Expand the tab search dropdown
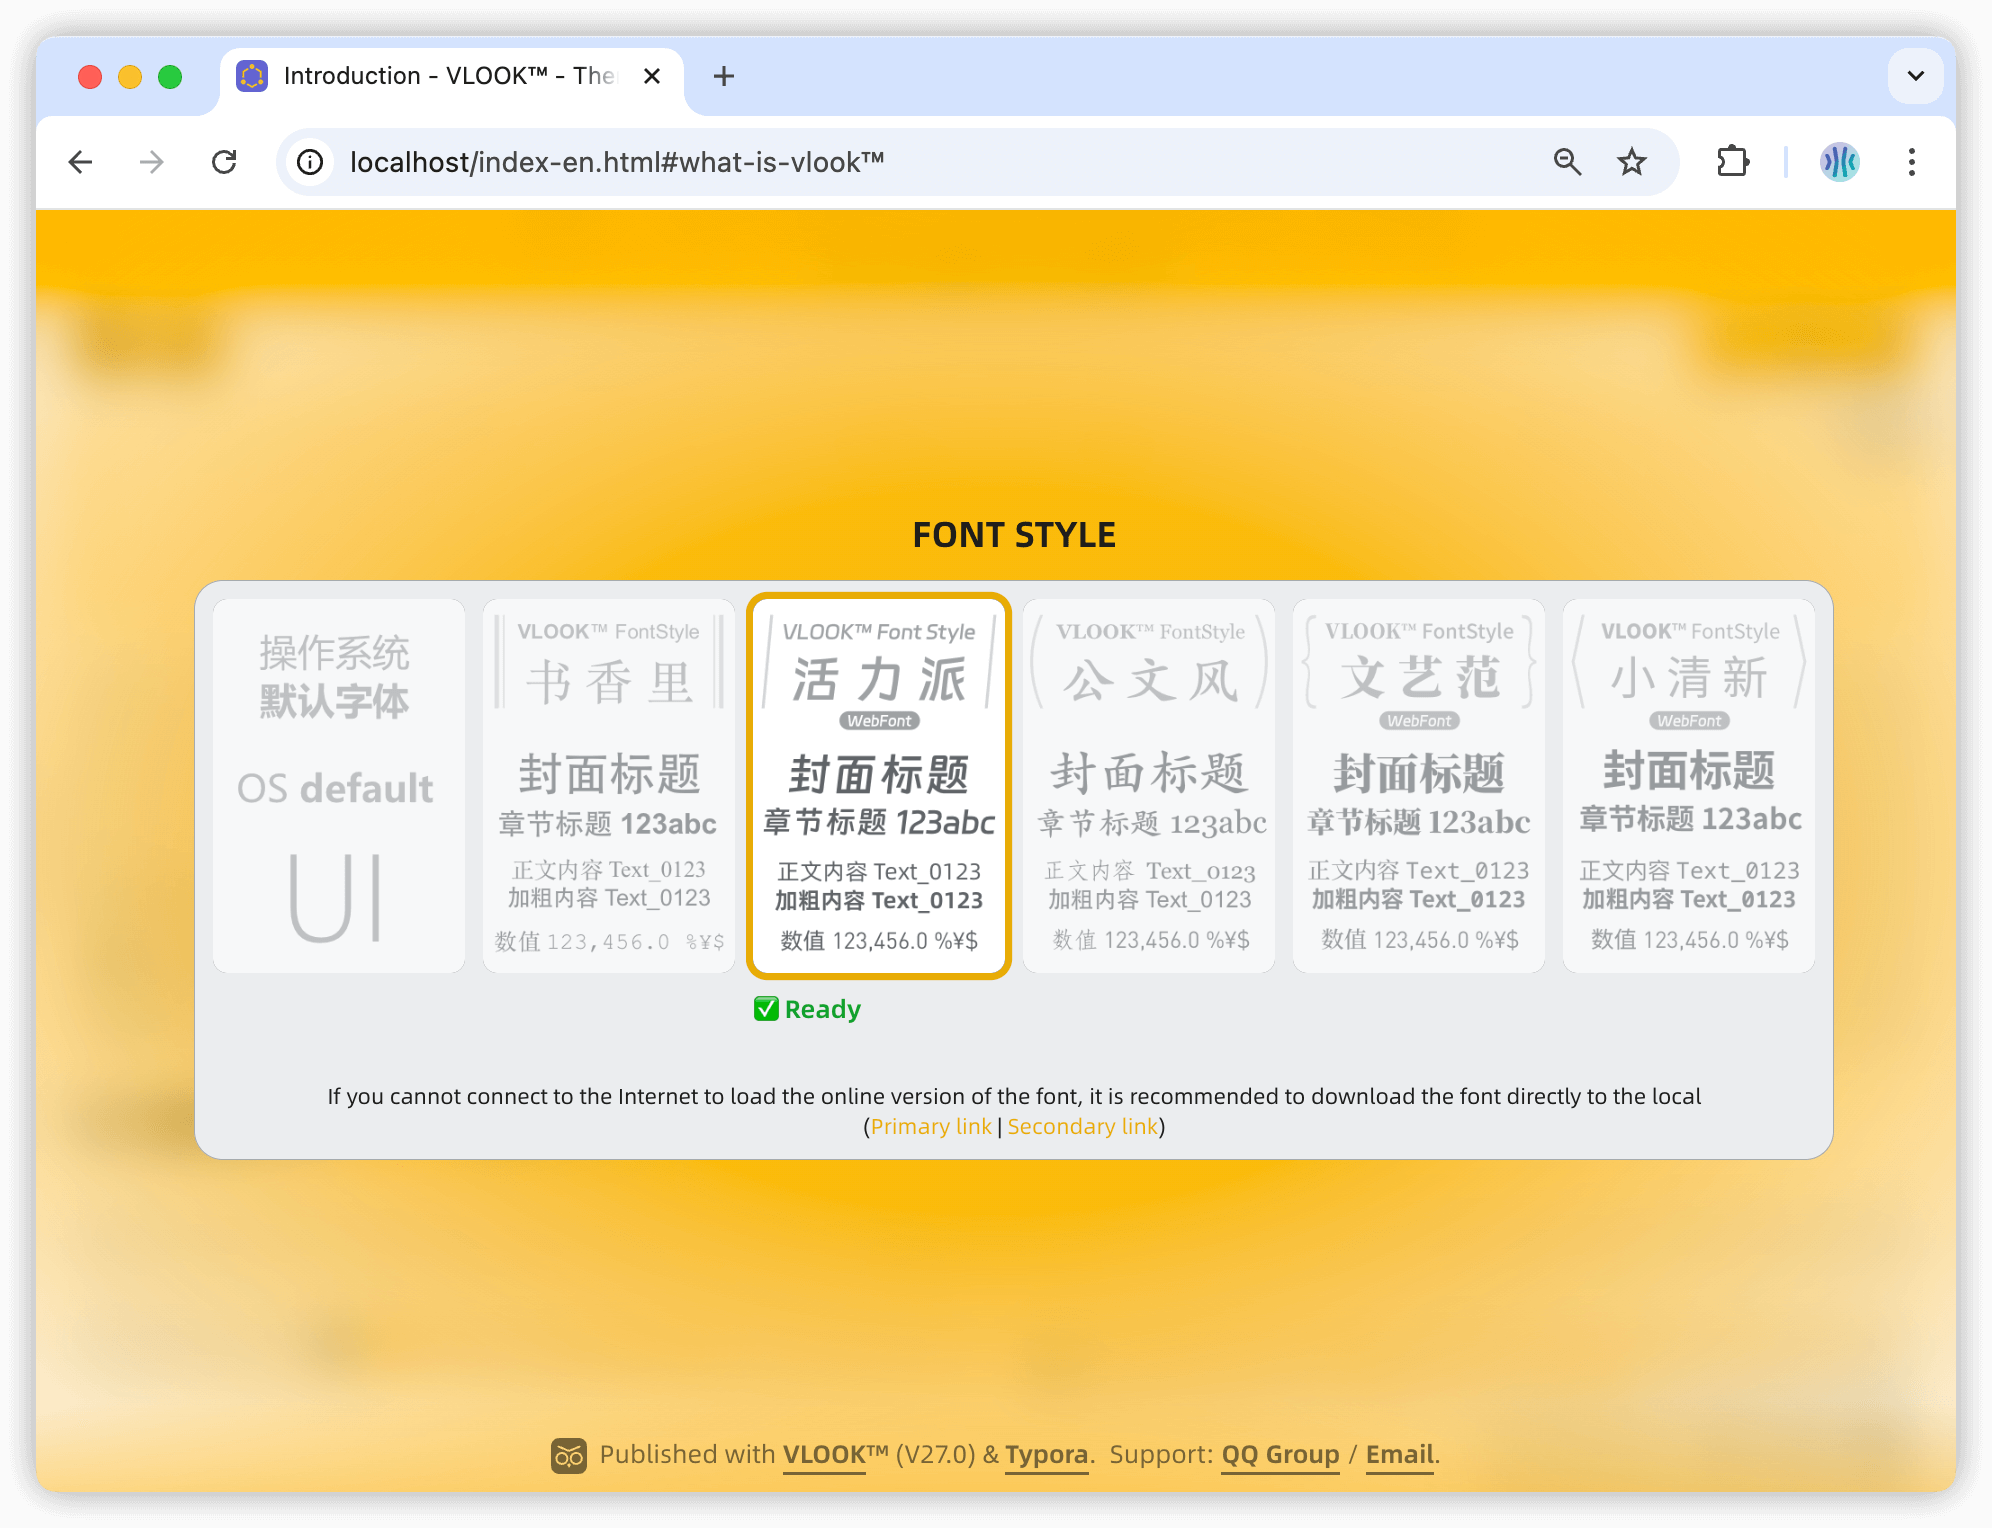Screen dimensions: 1992x1528 tap(1915, 76)
